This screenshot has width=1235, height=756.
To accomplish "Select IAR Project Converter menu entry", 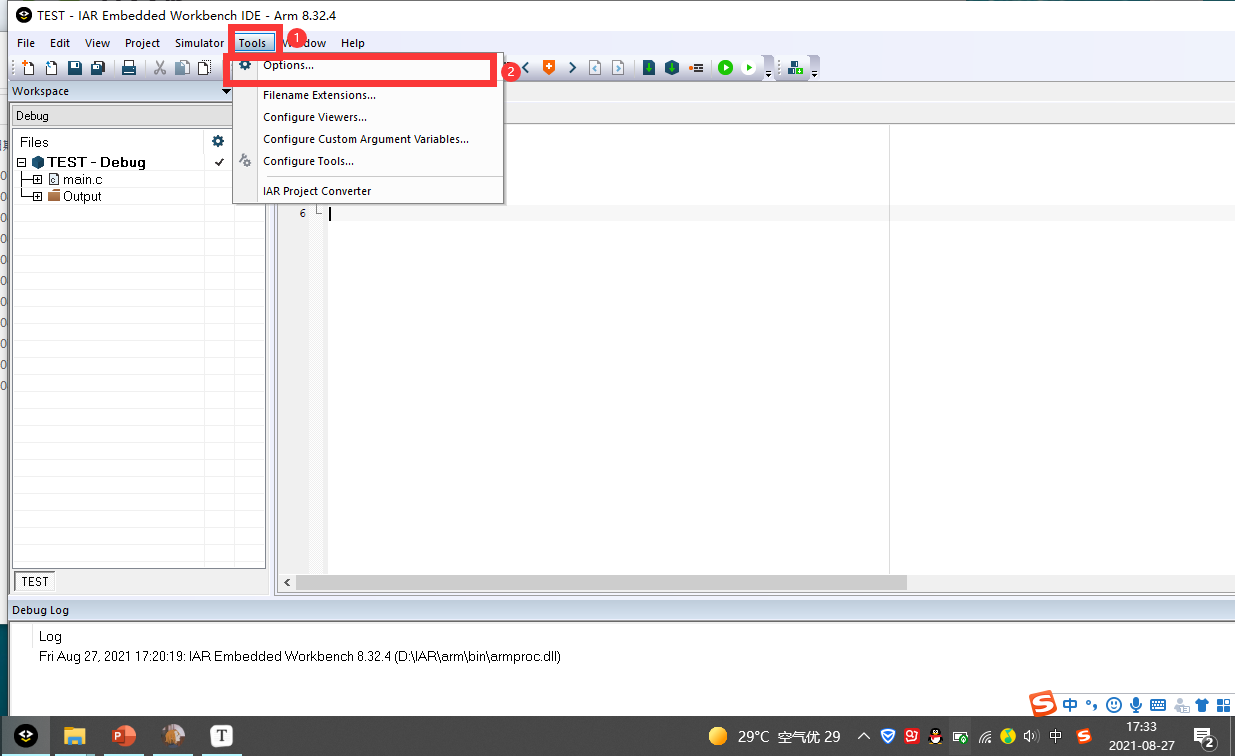I will click(368, 191).
